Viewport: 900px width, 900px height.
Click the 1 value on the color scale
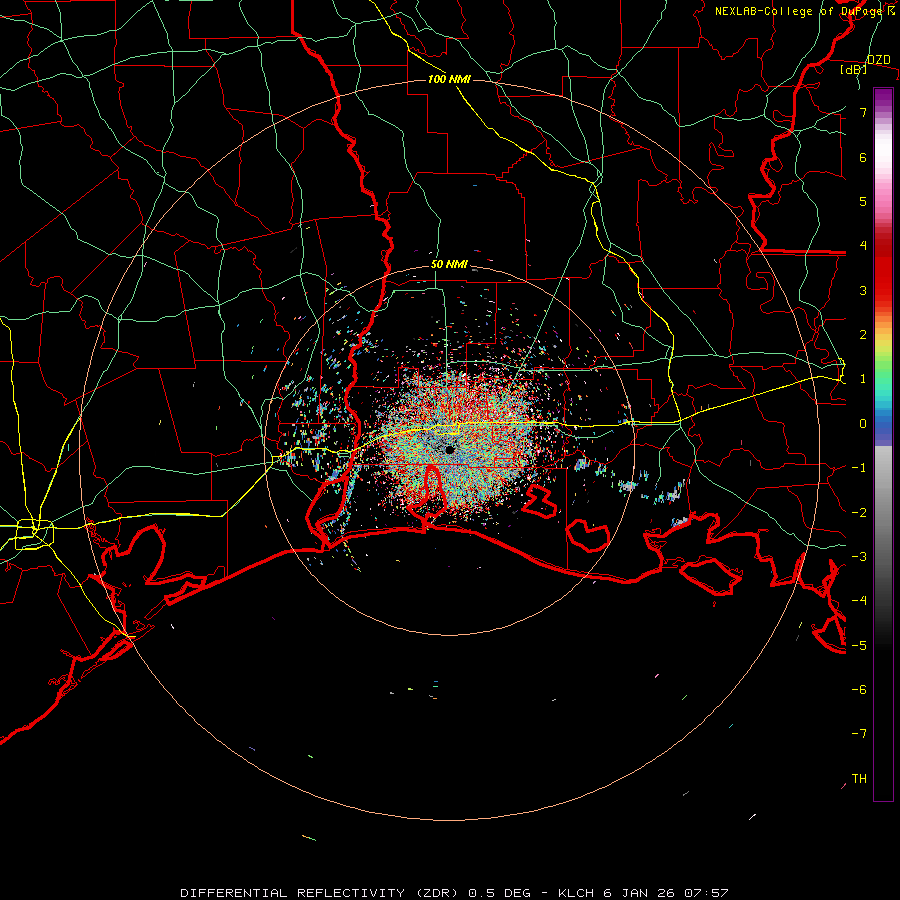point(863,379)
